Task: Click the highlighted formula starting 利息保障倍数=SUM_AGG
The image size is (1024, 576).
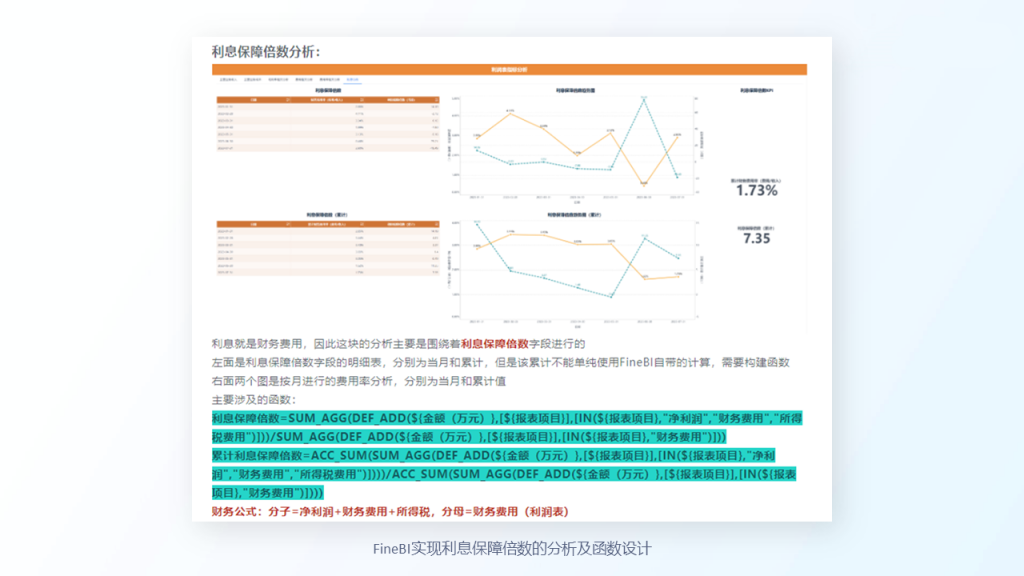Action: click(507, 428)
